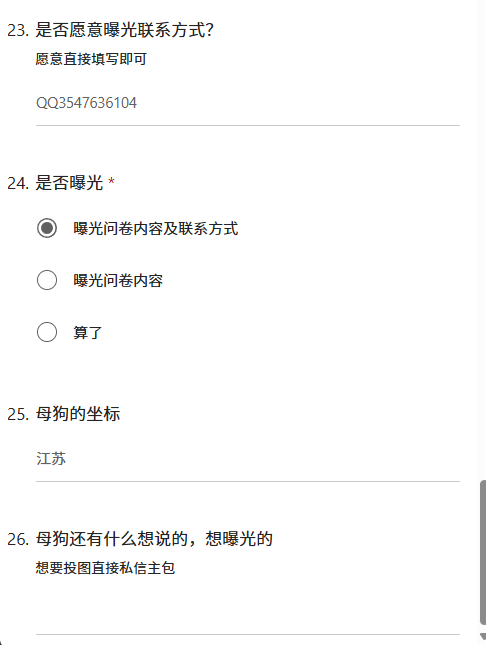Click the 算了 option label text
This screenshot has width=486, height=645.
88,332
